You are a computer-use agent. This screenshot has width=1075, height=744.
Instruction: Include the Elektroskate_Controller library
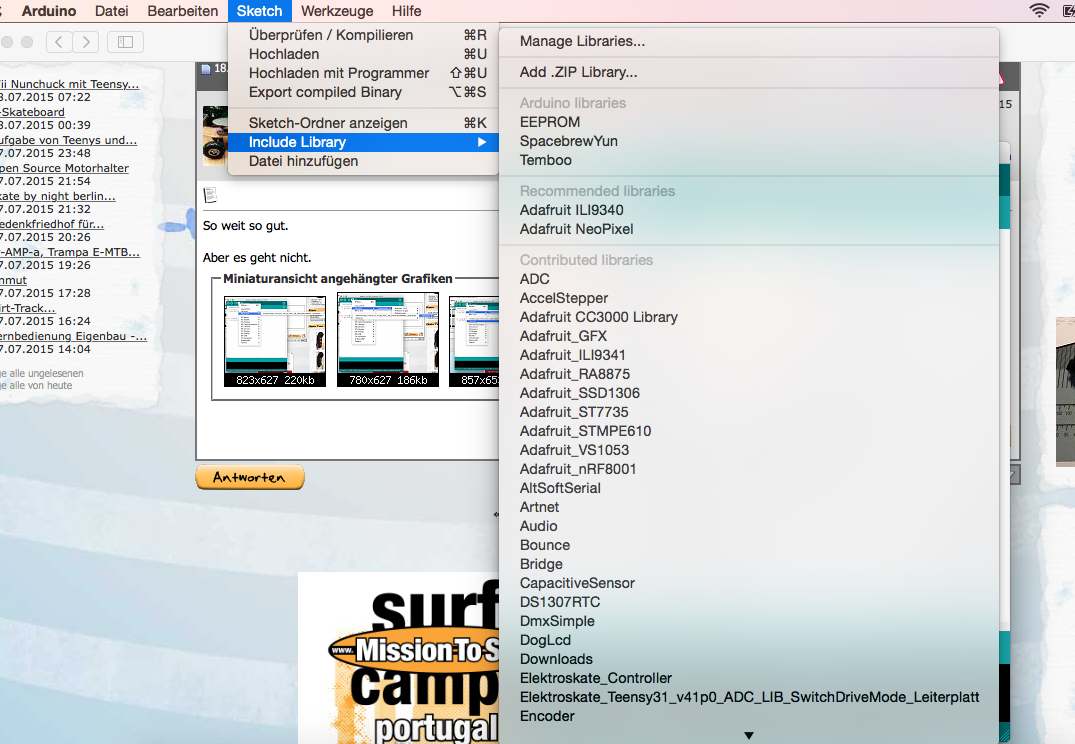point(749,678)
